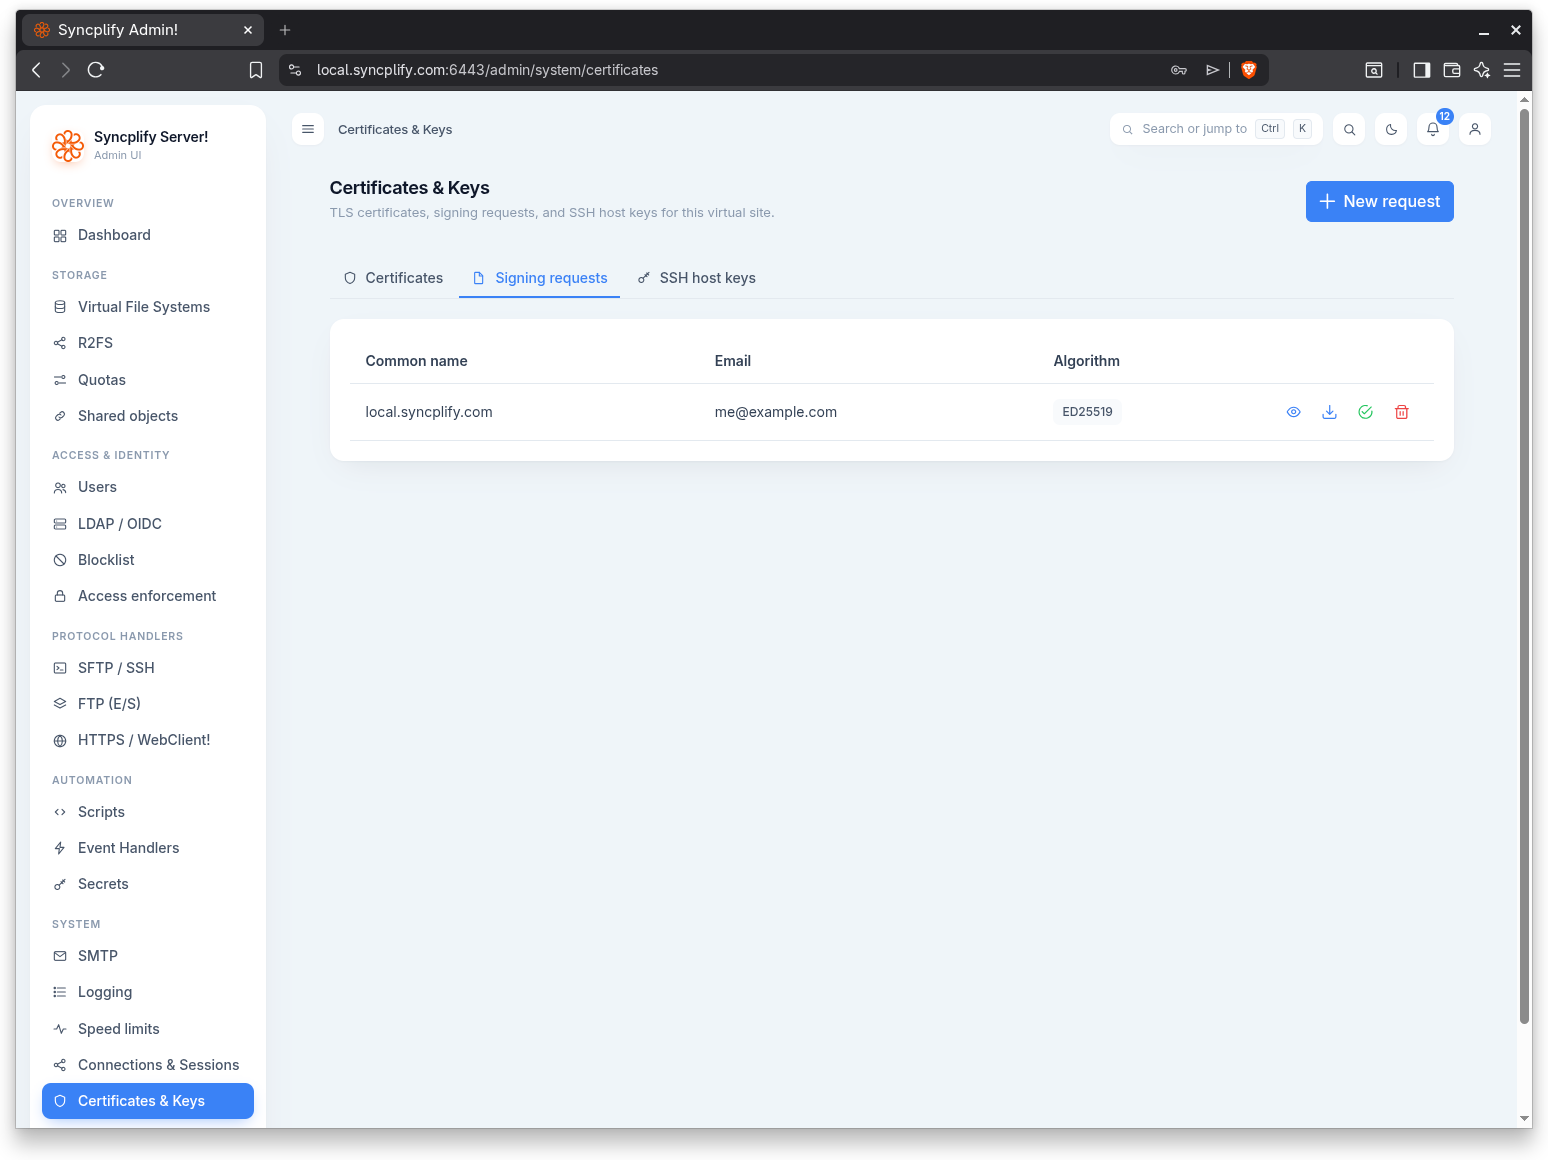Go to Users page
This screenshot has height=1160, width=1548.
click(x=148, y=487)
